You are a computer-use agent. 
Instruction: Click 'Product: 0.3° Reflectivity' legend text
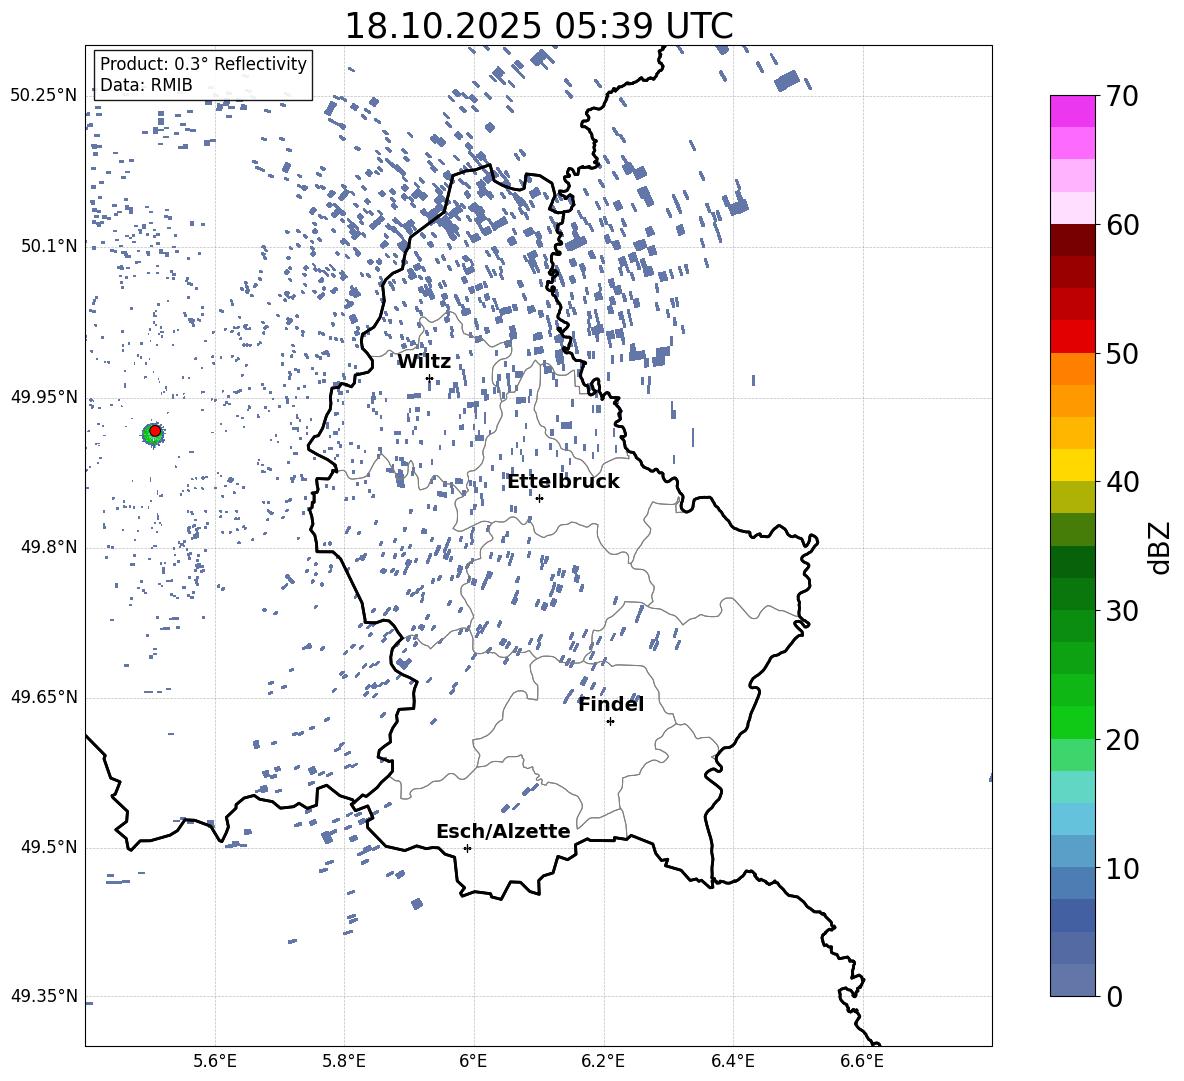coord(203,63)
